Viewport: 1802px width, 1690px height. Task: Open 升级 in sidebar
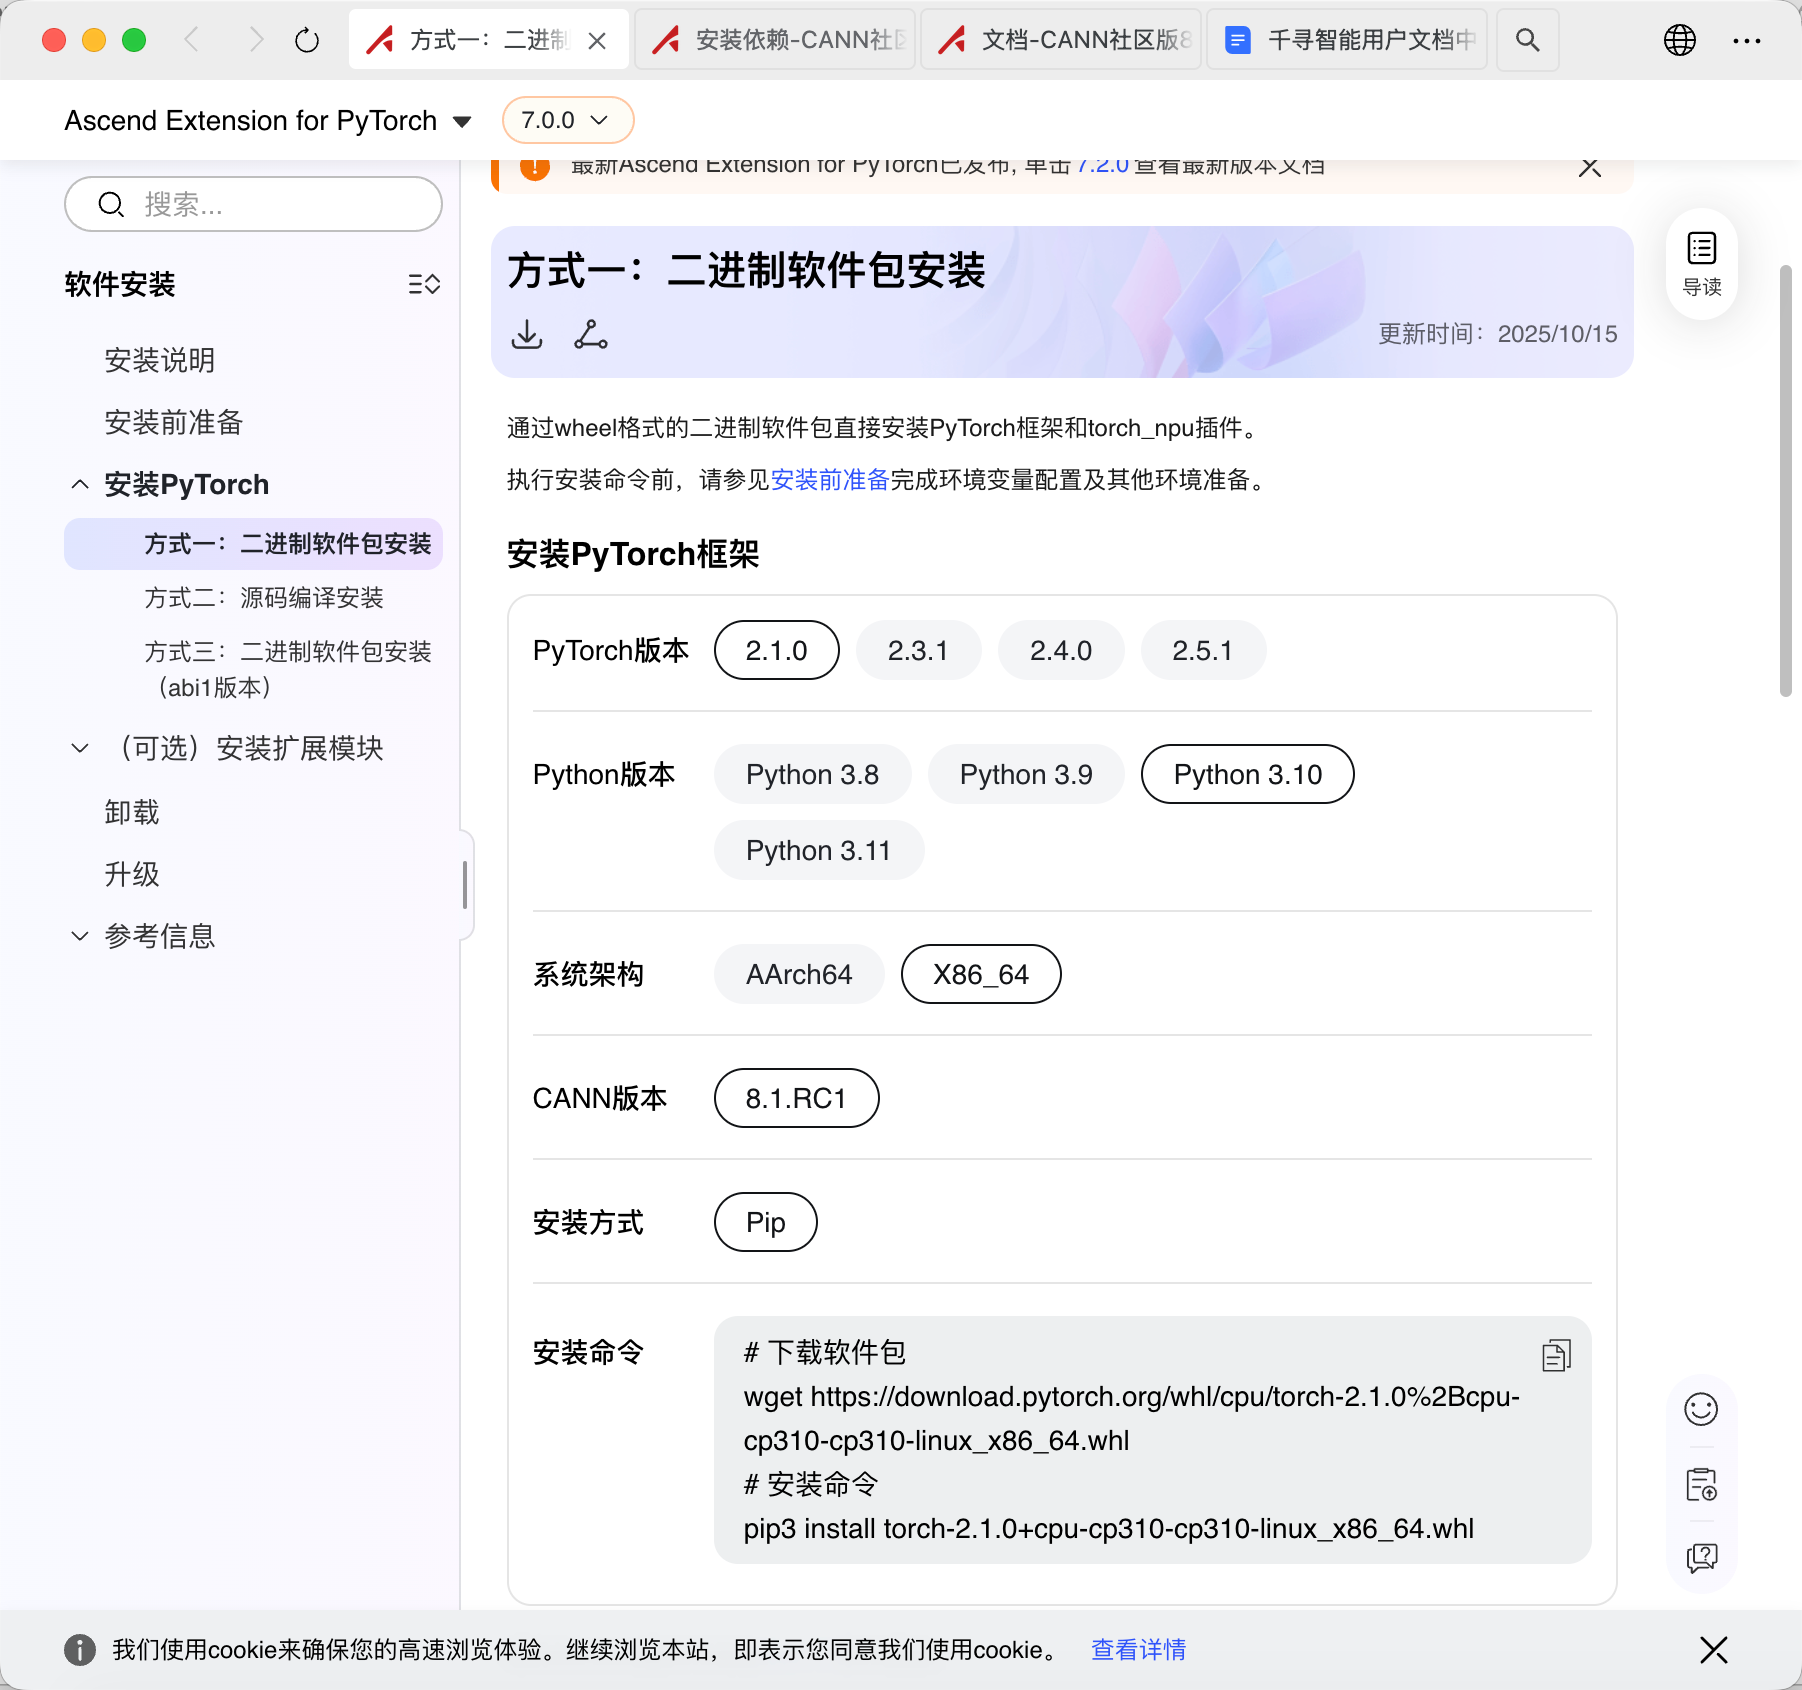pos(132,874)
